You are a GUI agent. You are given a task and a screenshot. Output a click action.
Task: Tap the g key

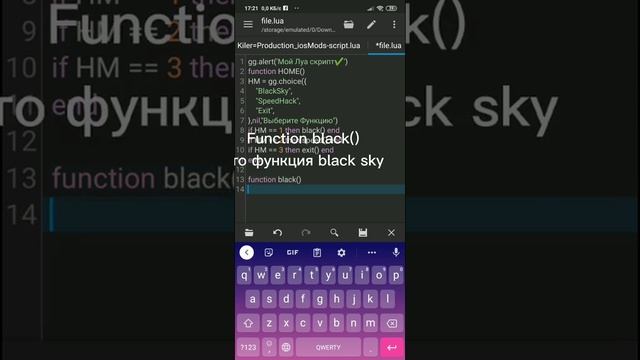click(320, 299)
